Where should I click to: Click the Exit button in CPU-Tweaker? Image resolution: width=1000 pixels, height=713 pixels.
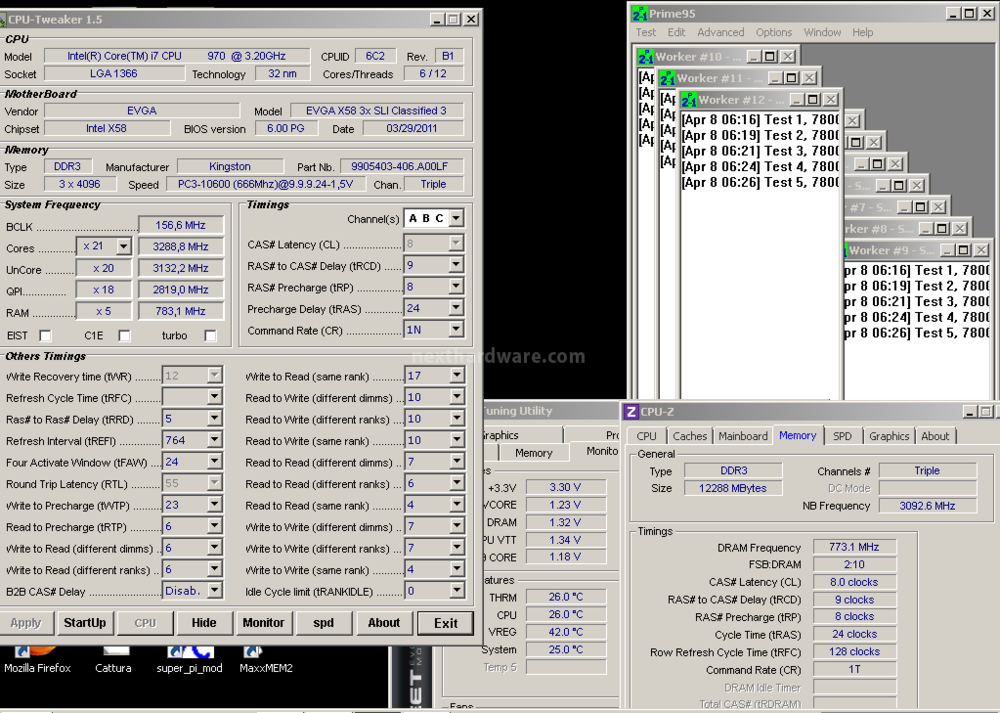[x=446, y=623]
